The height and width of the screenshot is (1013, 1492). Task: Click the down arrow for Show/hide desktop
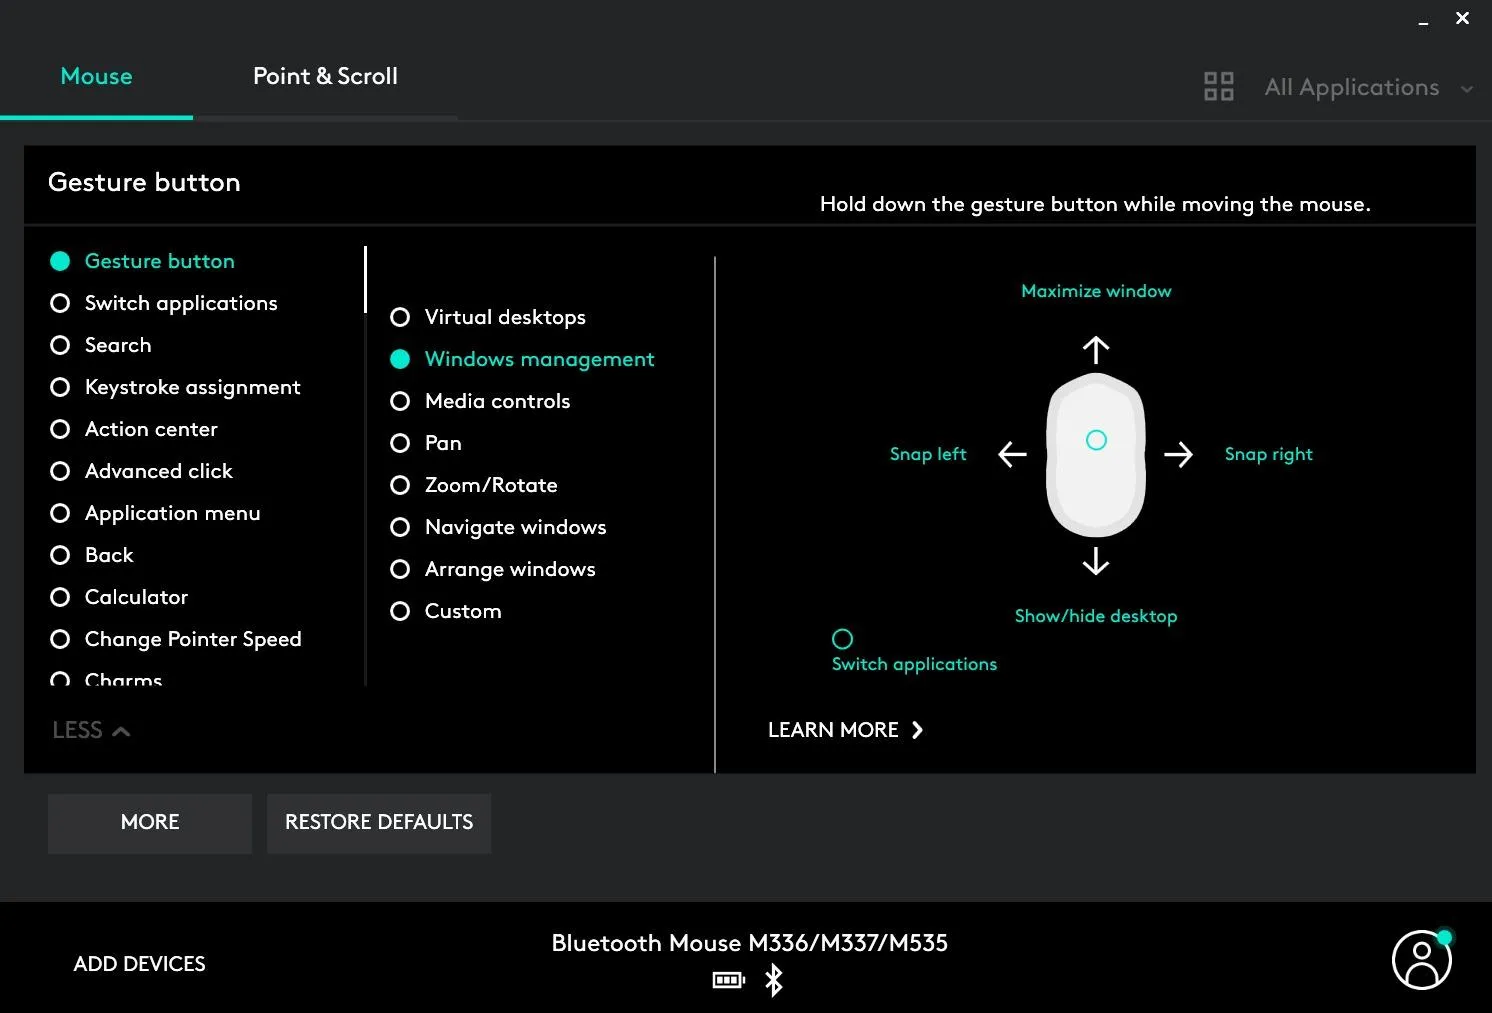tap(1096, 561)
